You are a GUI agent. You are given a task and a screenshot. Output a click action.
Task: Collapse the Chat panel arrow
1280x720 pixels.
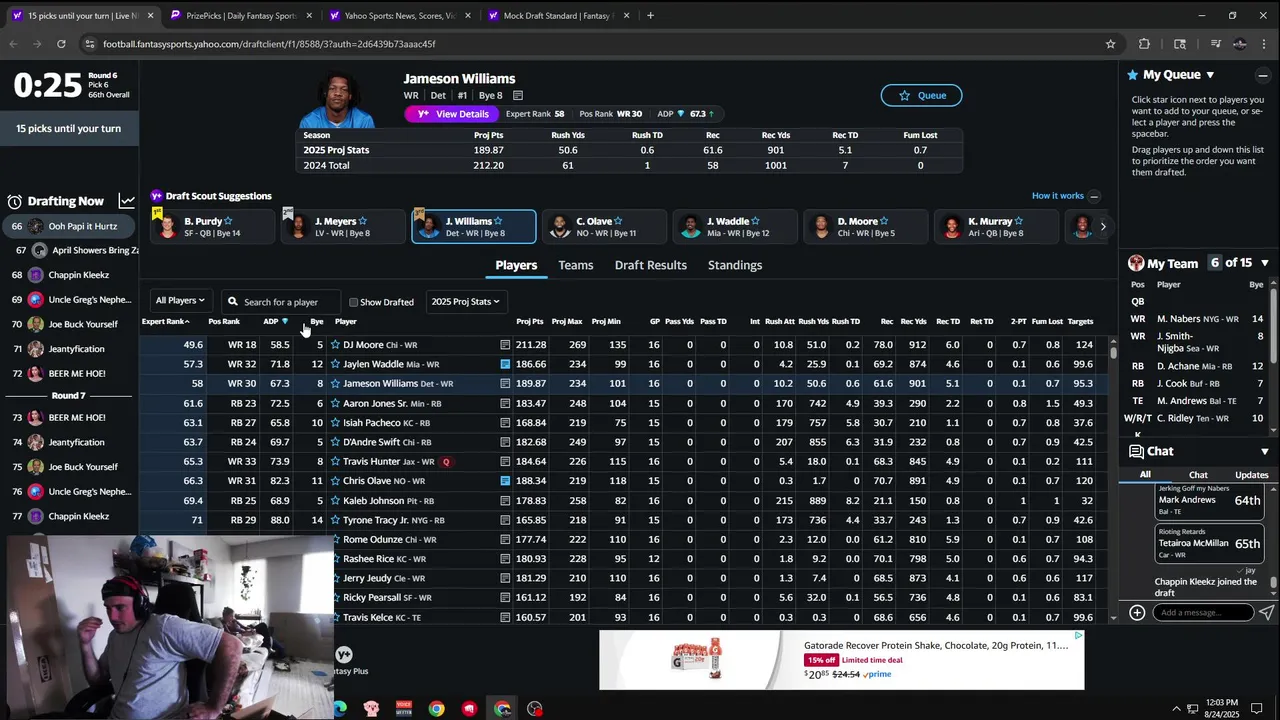1264,451
